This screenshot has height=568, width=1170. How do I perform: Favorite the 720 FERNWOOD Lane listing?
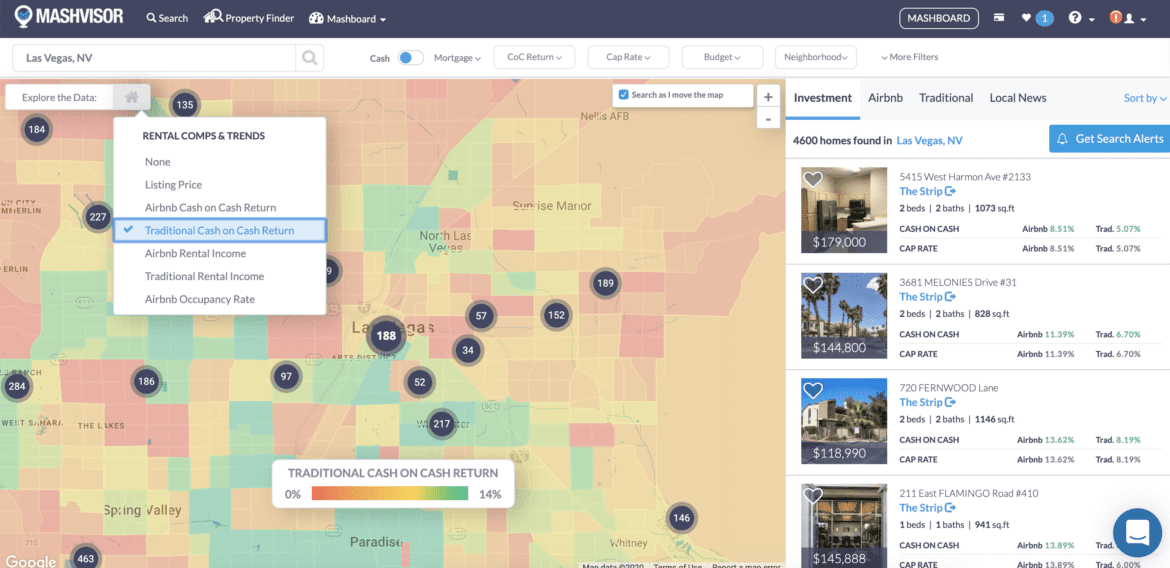click(x=813, y=390)
